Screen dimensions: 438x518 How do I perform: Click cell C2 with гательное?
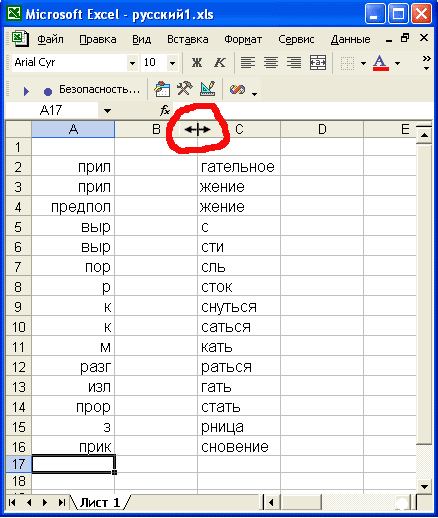tap(239, 167)
